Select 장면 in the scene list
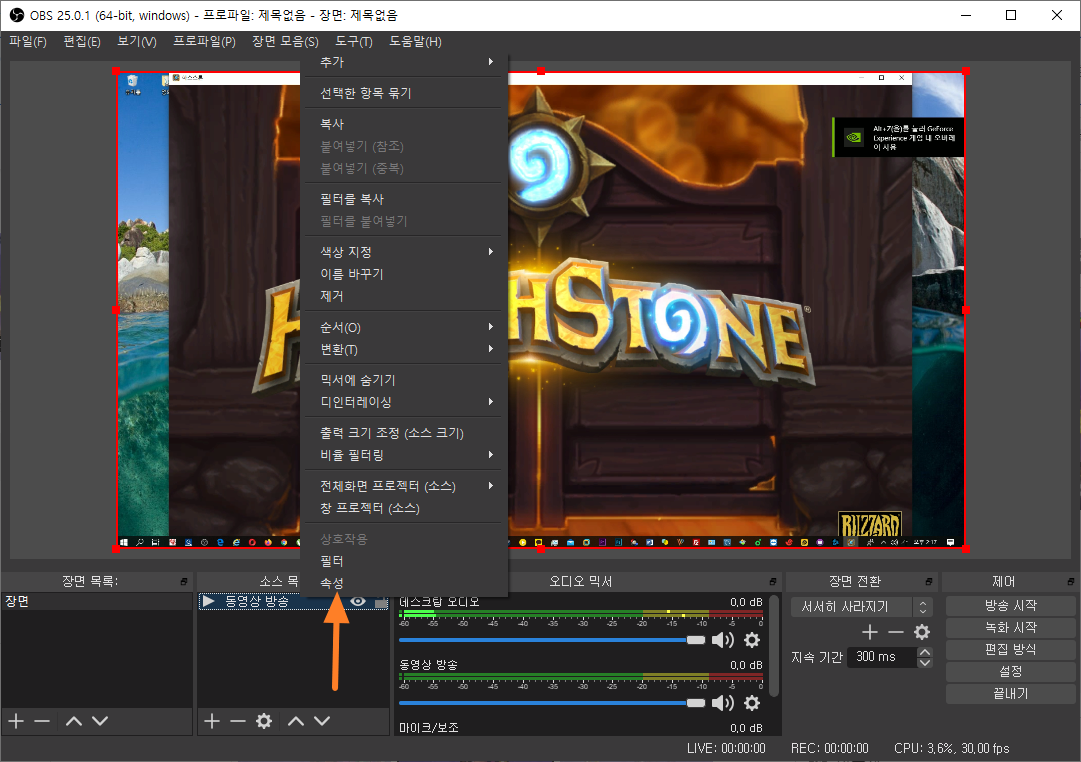Viewport: 1081px width, 762px height. [97, 601]
